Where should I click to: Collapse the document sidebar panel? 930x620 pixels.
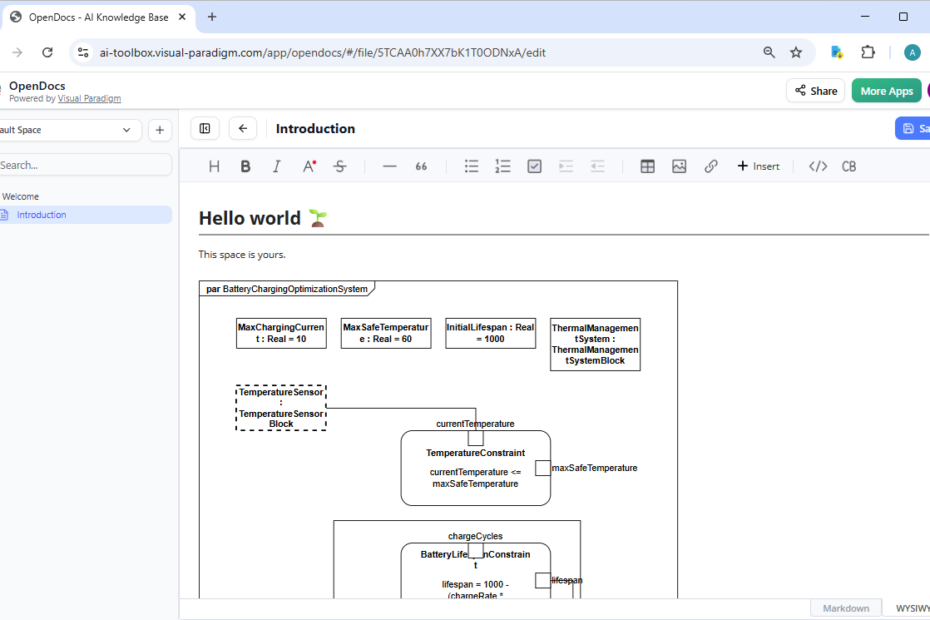(205, 128)
